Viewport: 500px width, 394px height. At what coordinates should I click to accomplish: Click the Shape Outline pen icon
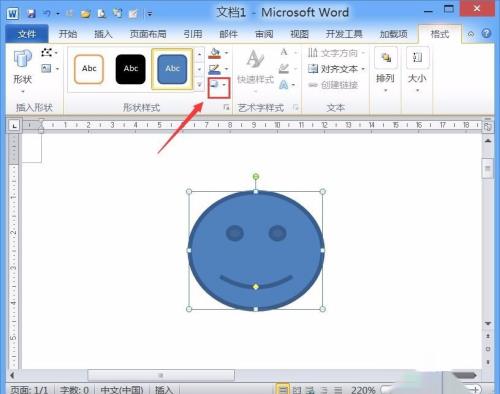point(215,69)
